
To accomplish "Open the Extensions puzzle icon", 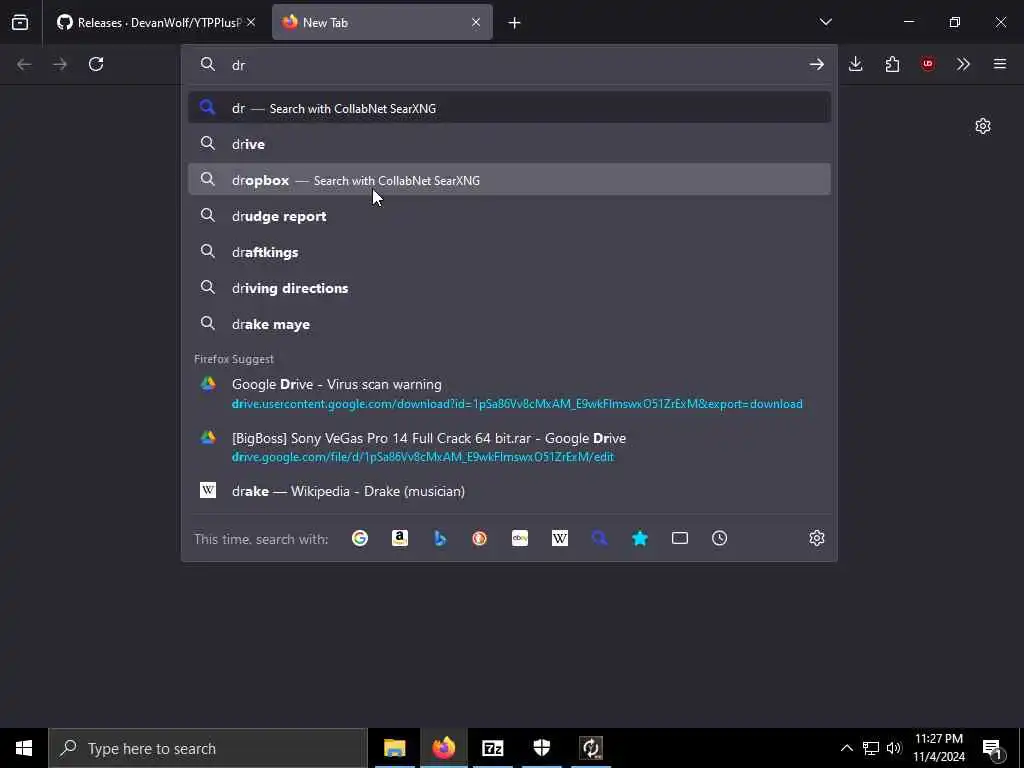I will click(x=892, y=64).
